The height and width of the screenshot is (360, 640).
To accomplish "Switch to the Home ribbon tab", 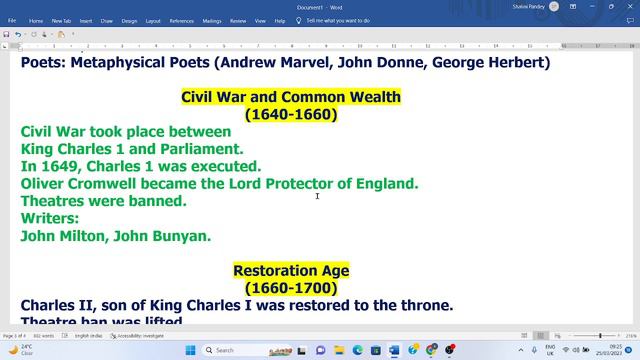I will point(36,21).
